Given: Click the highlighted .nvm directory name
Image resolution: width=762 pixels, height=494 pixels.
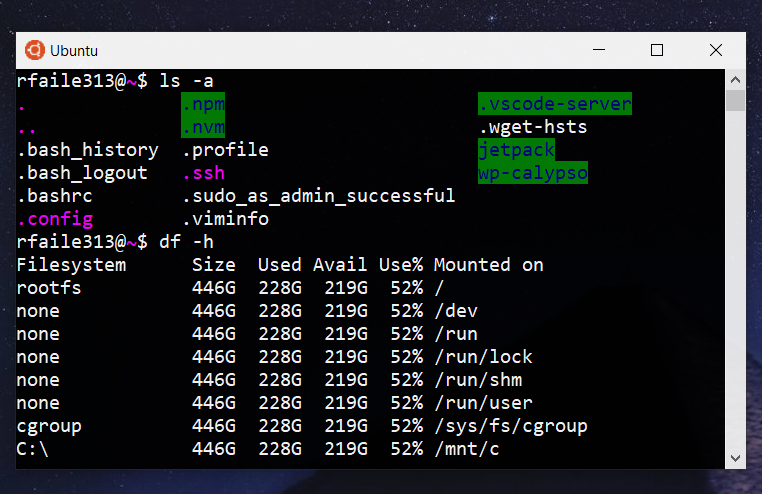Looking at the screenshot, I should [203, 127].
